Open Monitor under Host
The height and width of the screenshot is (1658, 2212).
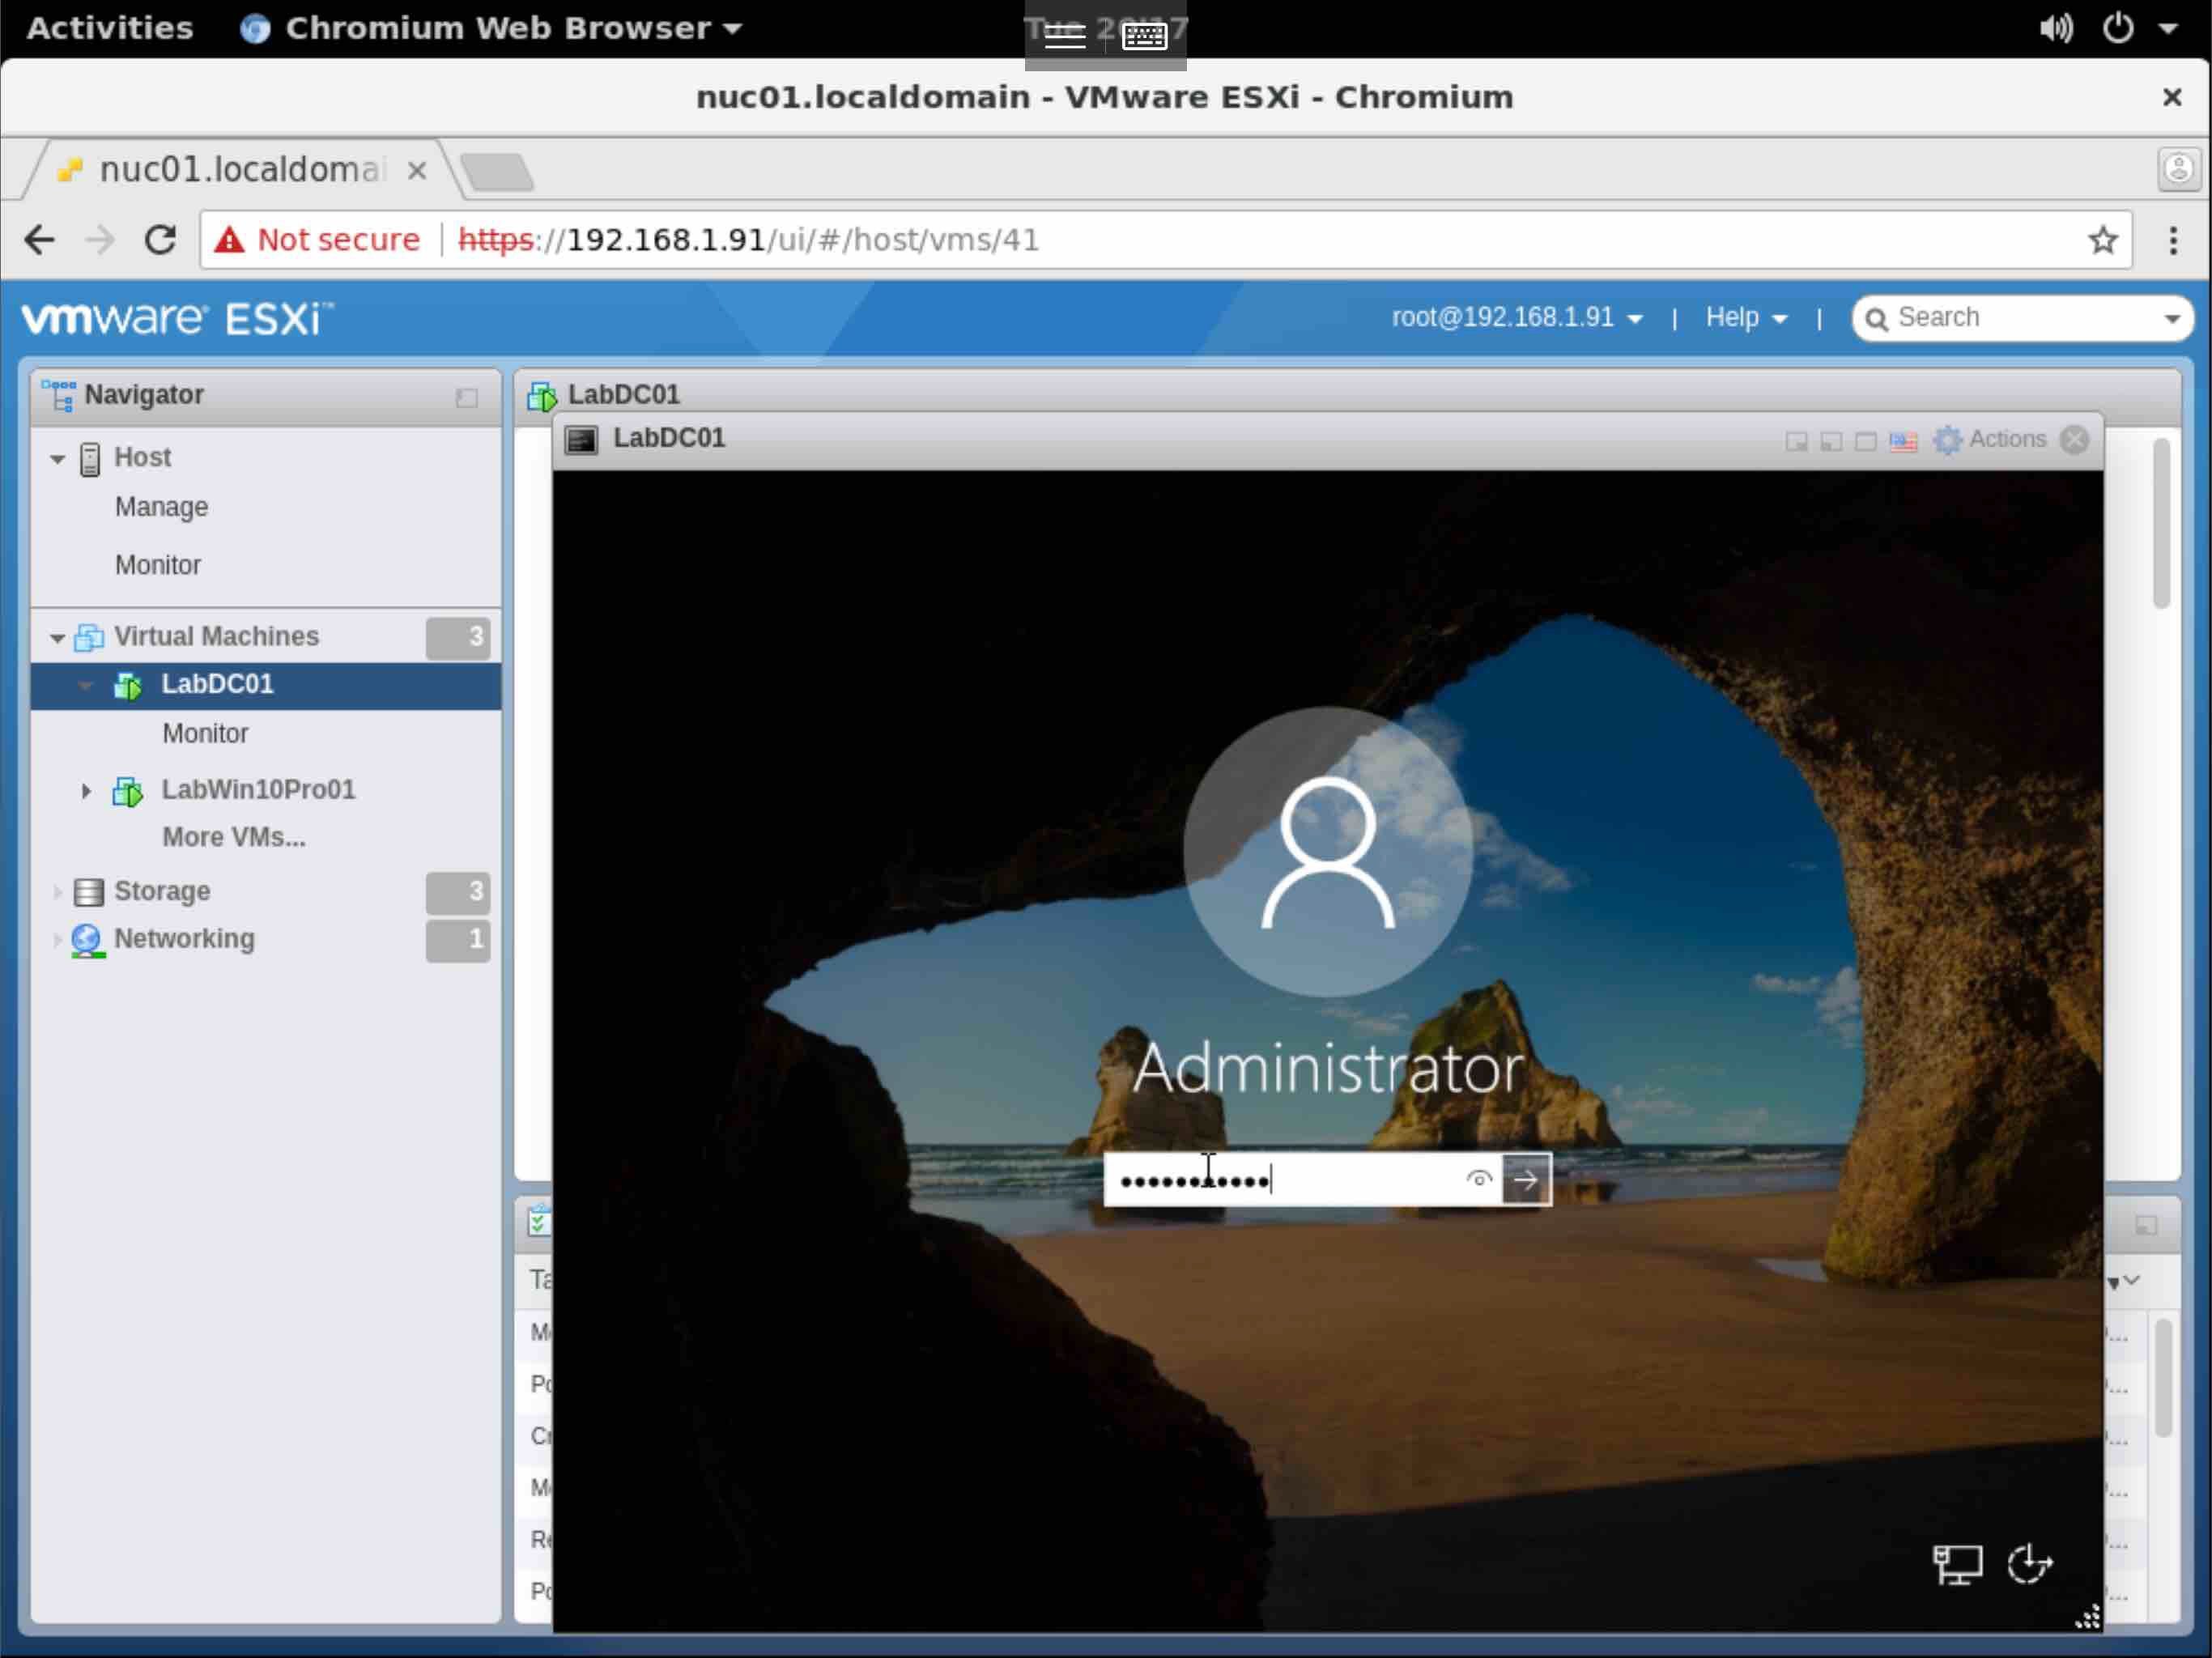[157, 565]
